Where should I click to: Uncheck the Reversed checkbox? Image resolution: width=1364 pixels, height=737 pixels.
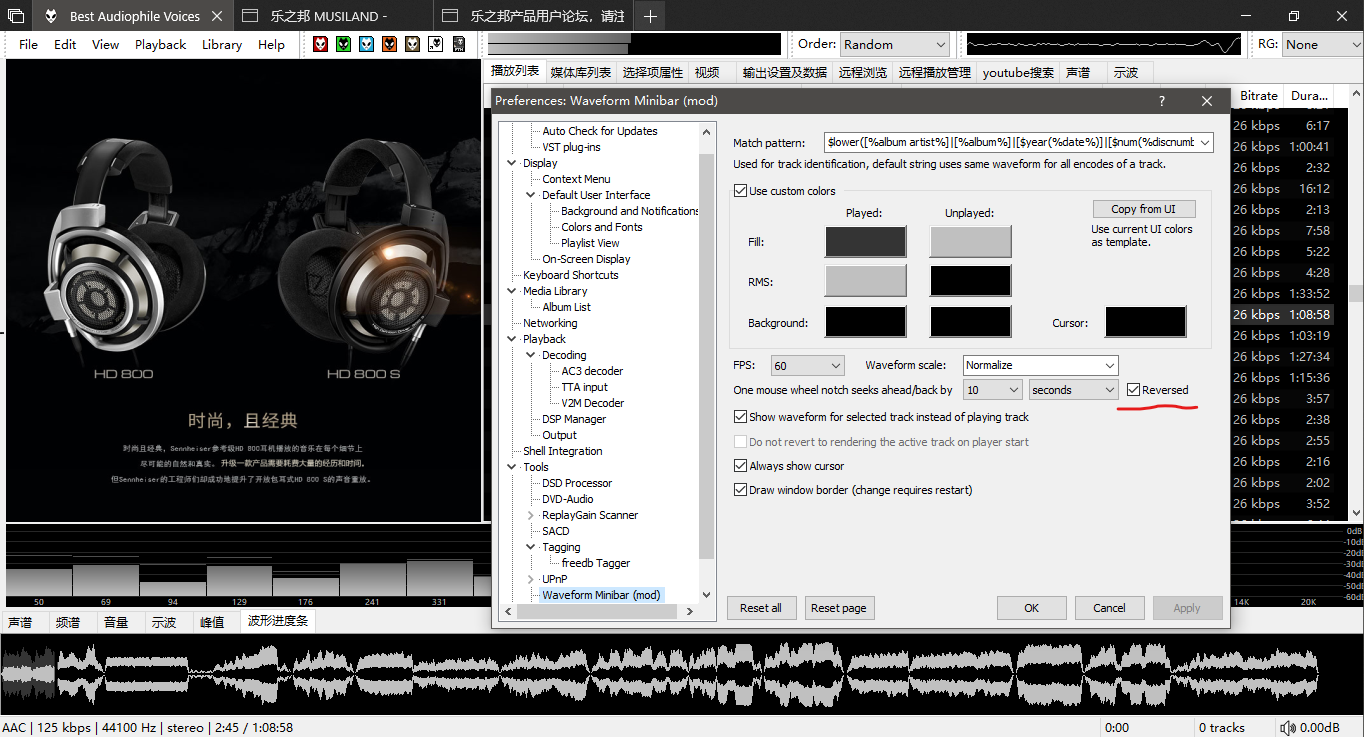(1133, 390)
